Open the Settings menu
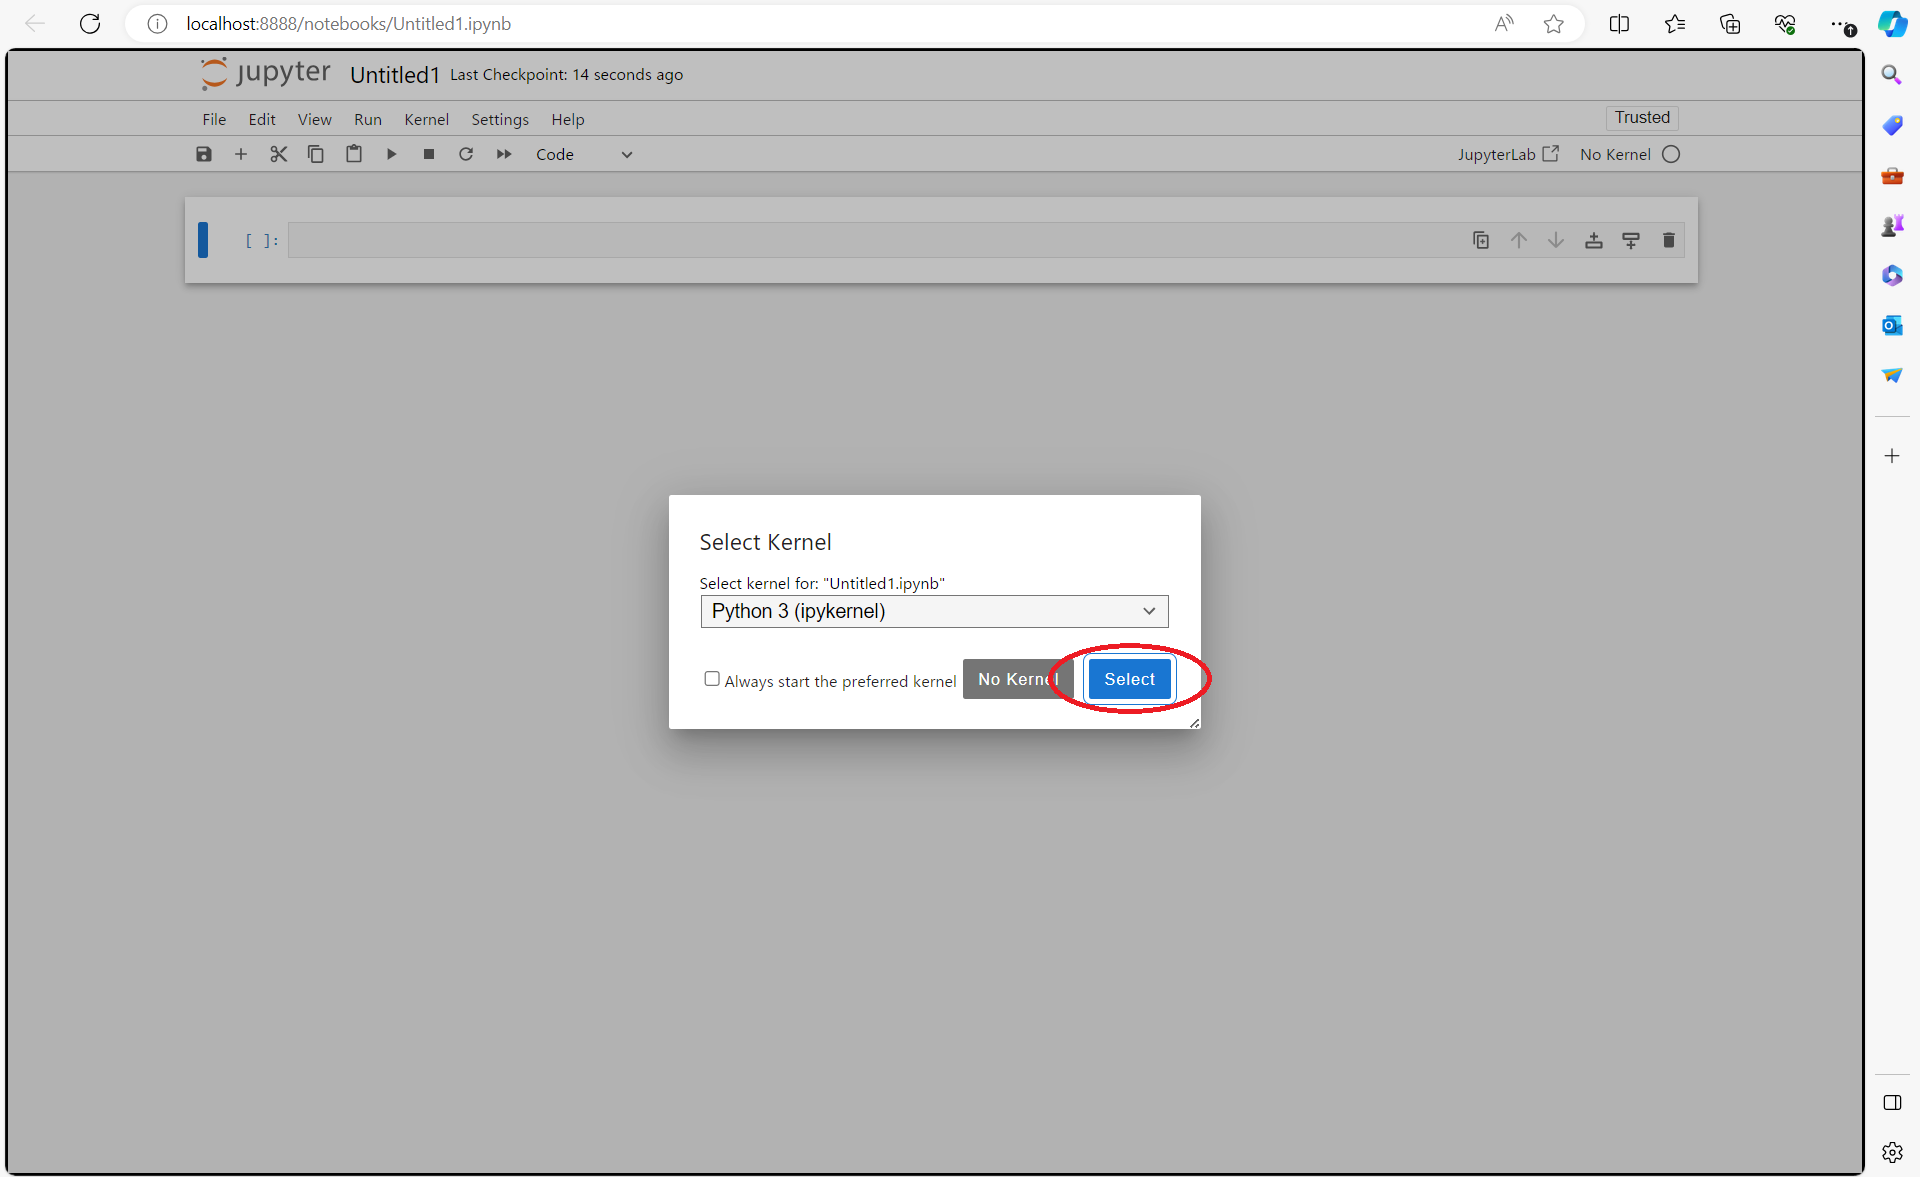This screenshot has width=1920, height=1177. pos(500,119)
